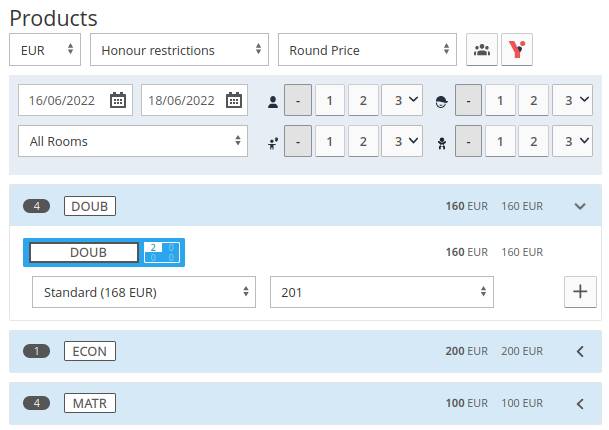The width and height of the screenshot is (609, 430).
Task: Open the All Rooms filter dropdown
Action: click(x=133, y=142)
